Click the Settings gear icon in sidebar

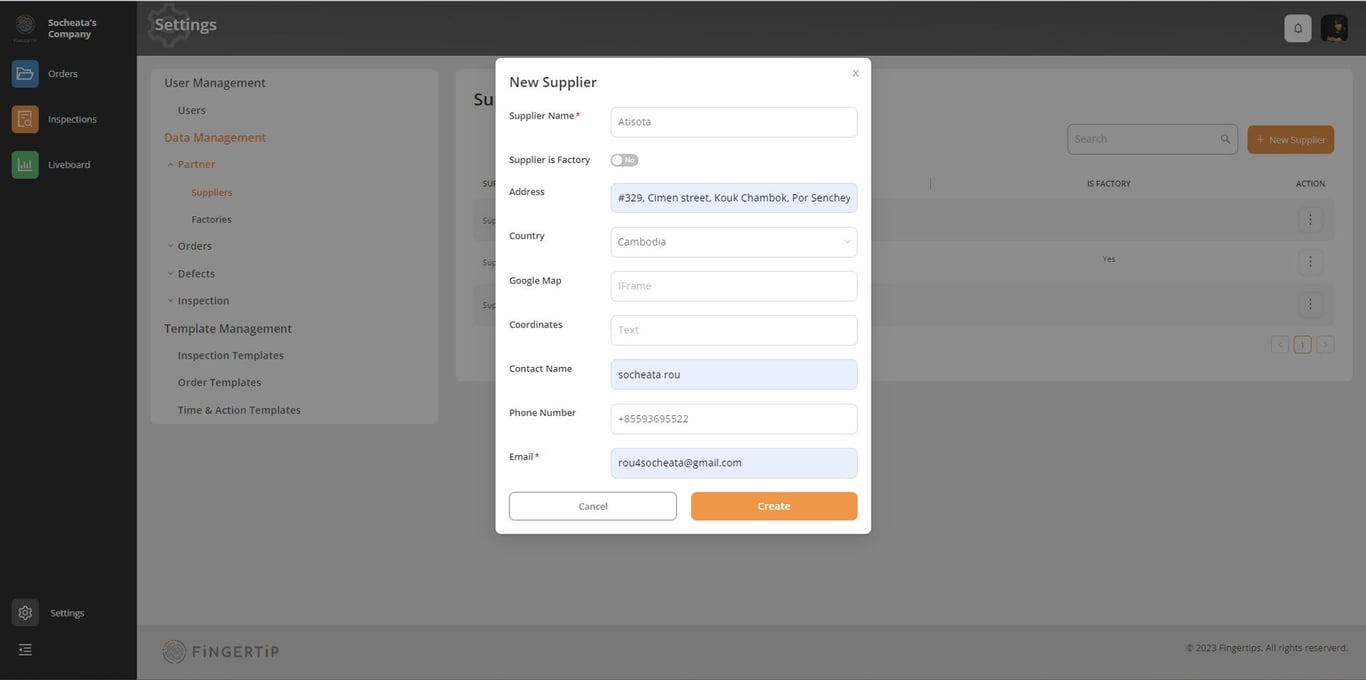point(25,613)
